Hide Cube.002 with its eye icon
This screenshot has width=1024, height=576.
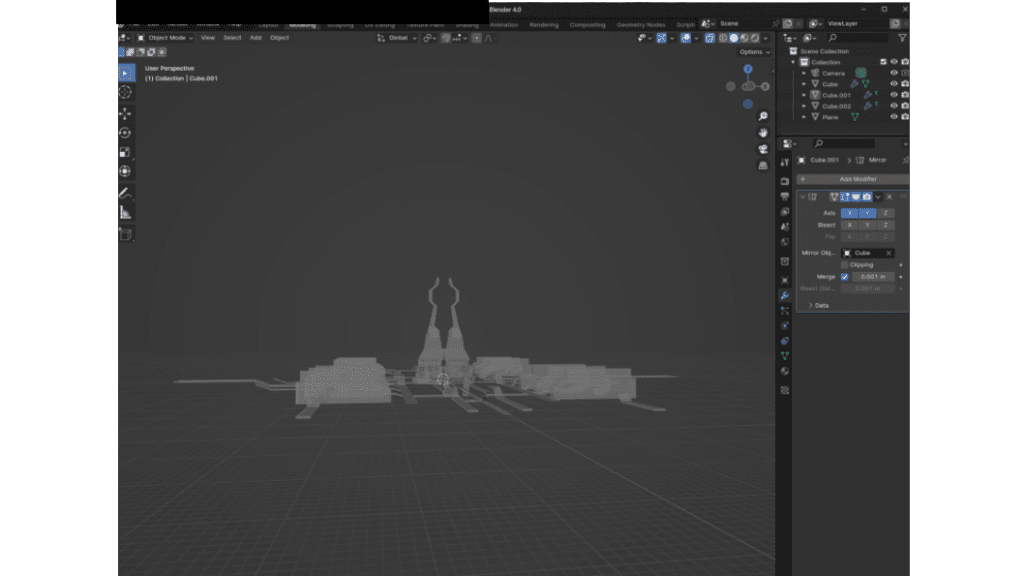coord(894,106)
